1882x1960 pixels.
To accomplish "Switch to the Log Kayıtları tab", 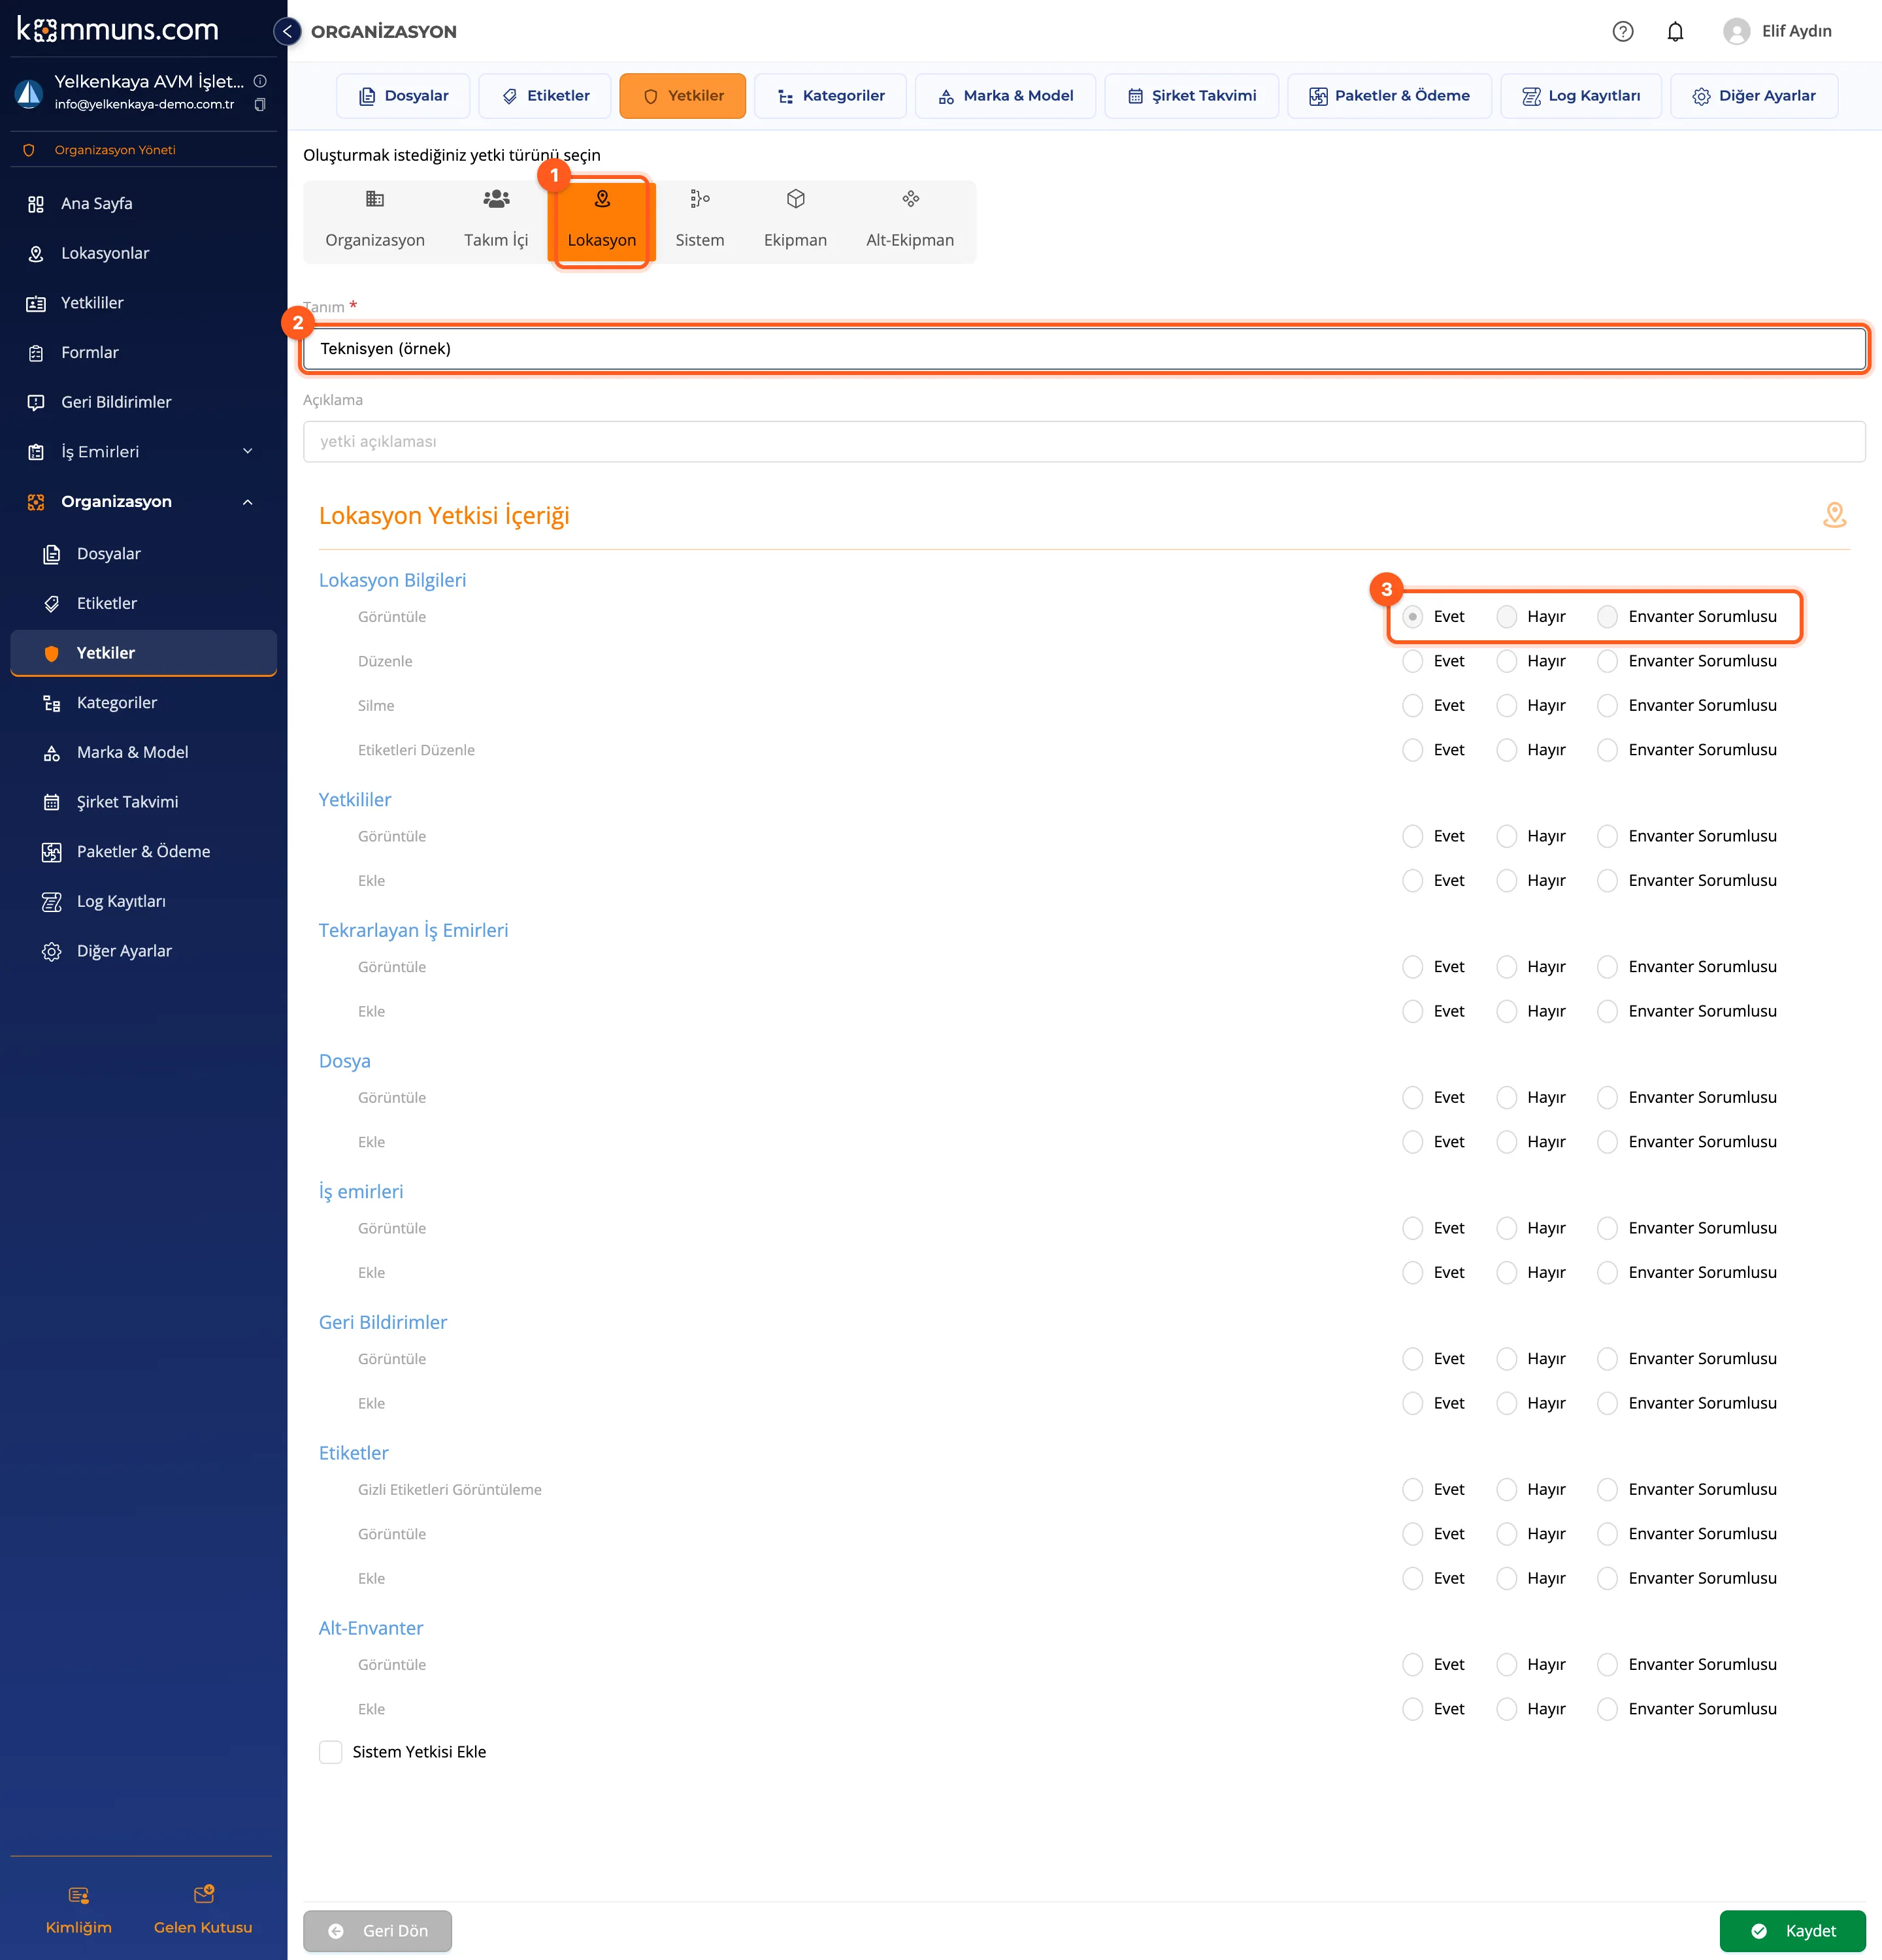I will coord(1580,96).
